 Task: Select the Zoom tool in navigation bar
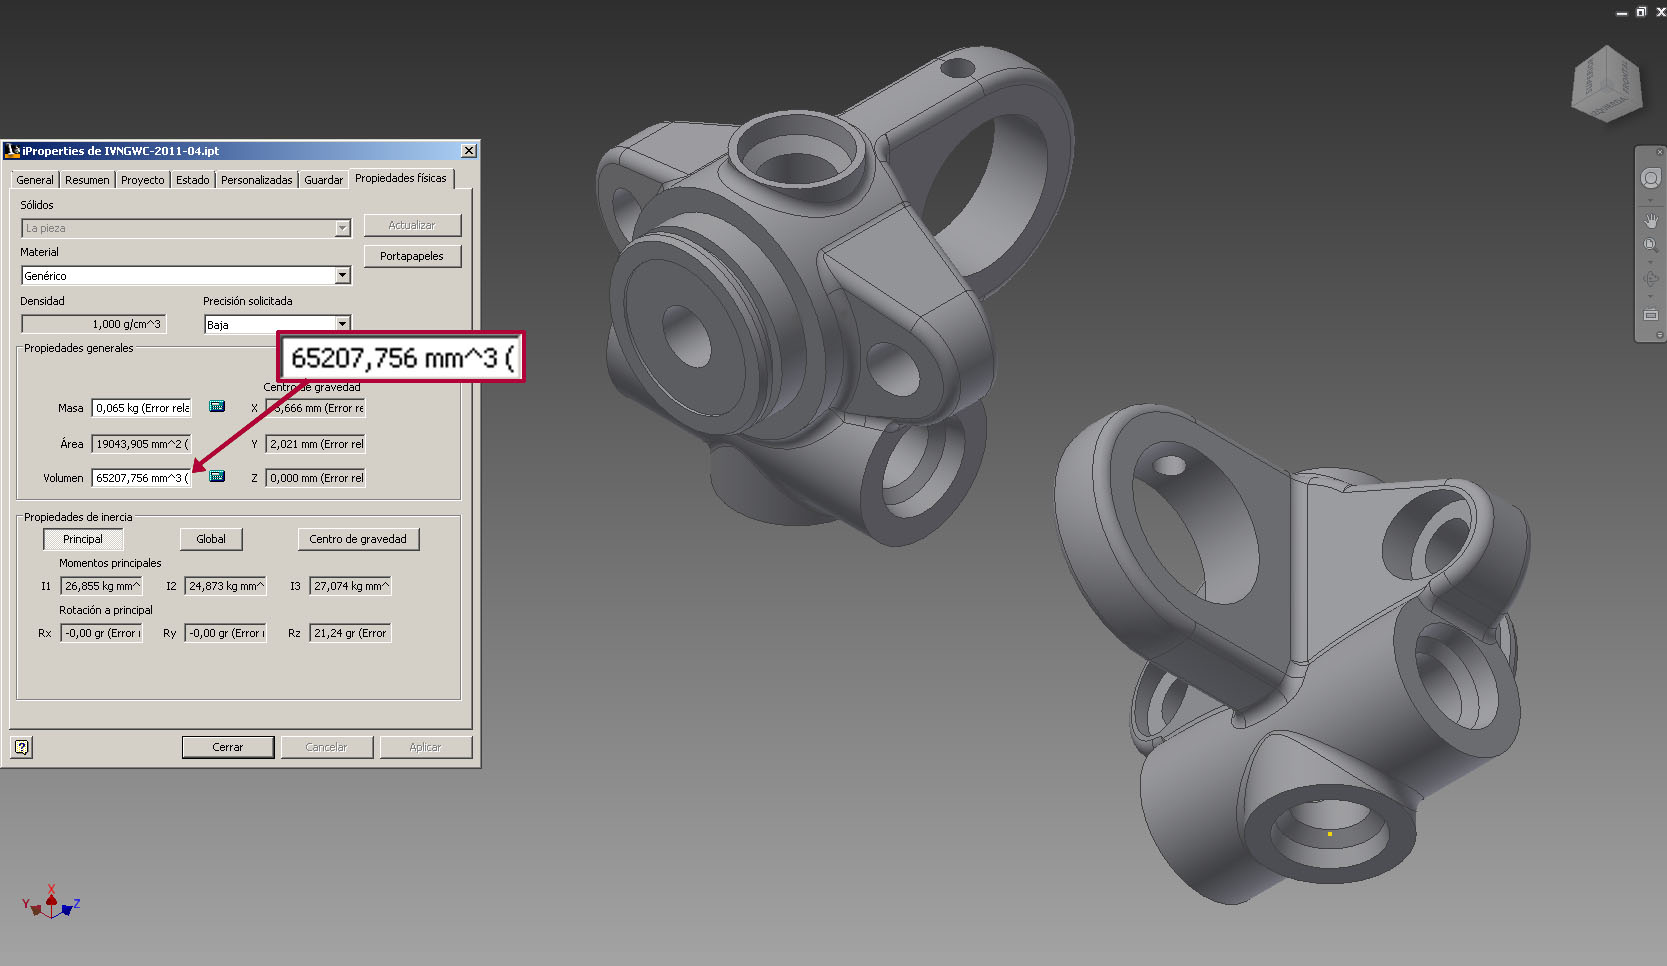1651,245
